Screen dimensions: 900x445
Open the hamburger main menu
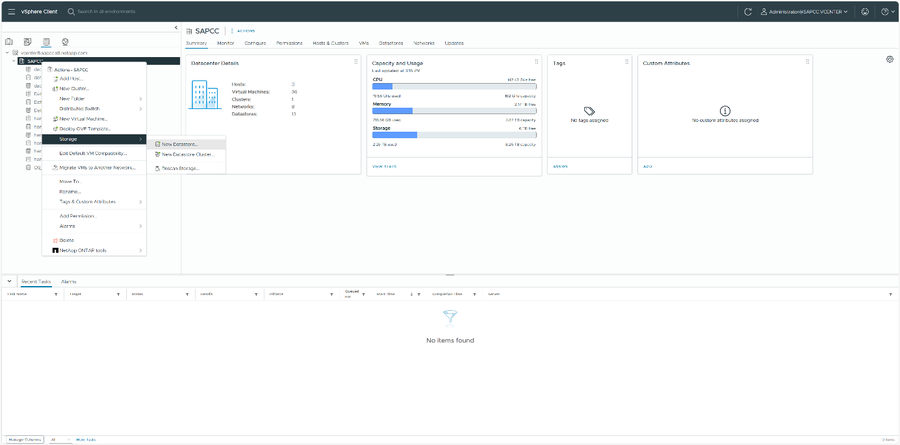[x=11, y=11]
